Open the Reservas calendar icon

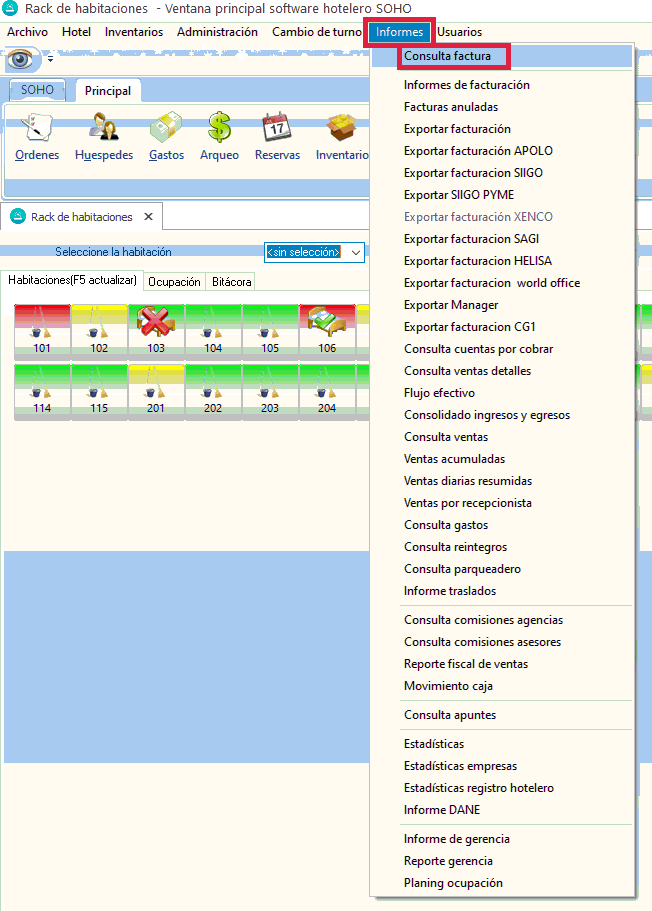277,137
